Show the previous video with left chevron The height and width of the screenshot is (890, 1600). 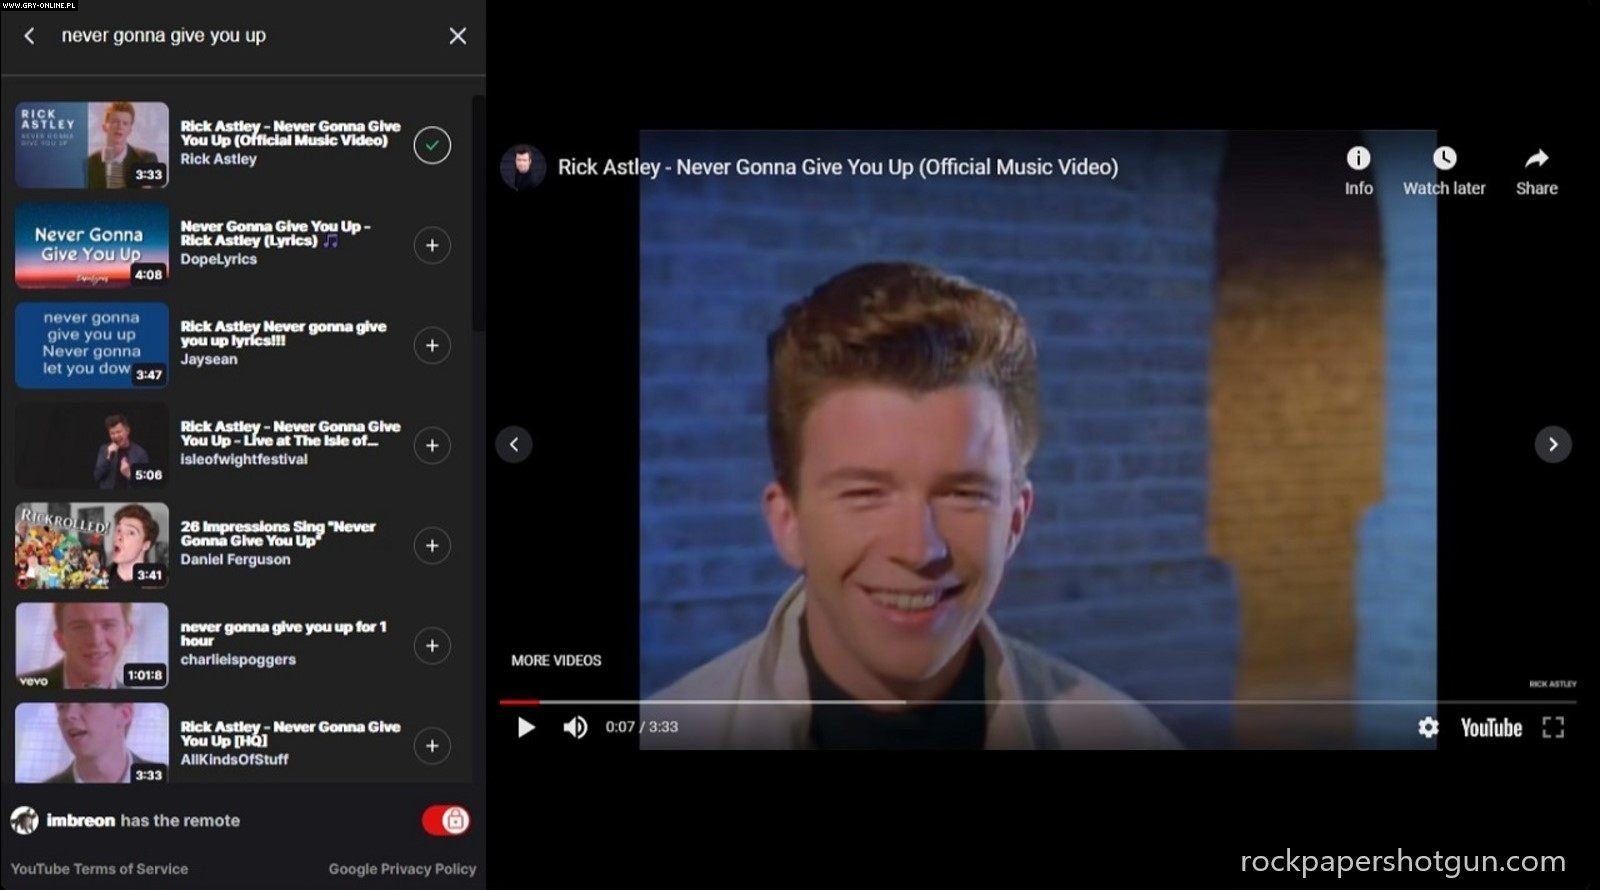click(x=514, y=444)
